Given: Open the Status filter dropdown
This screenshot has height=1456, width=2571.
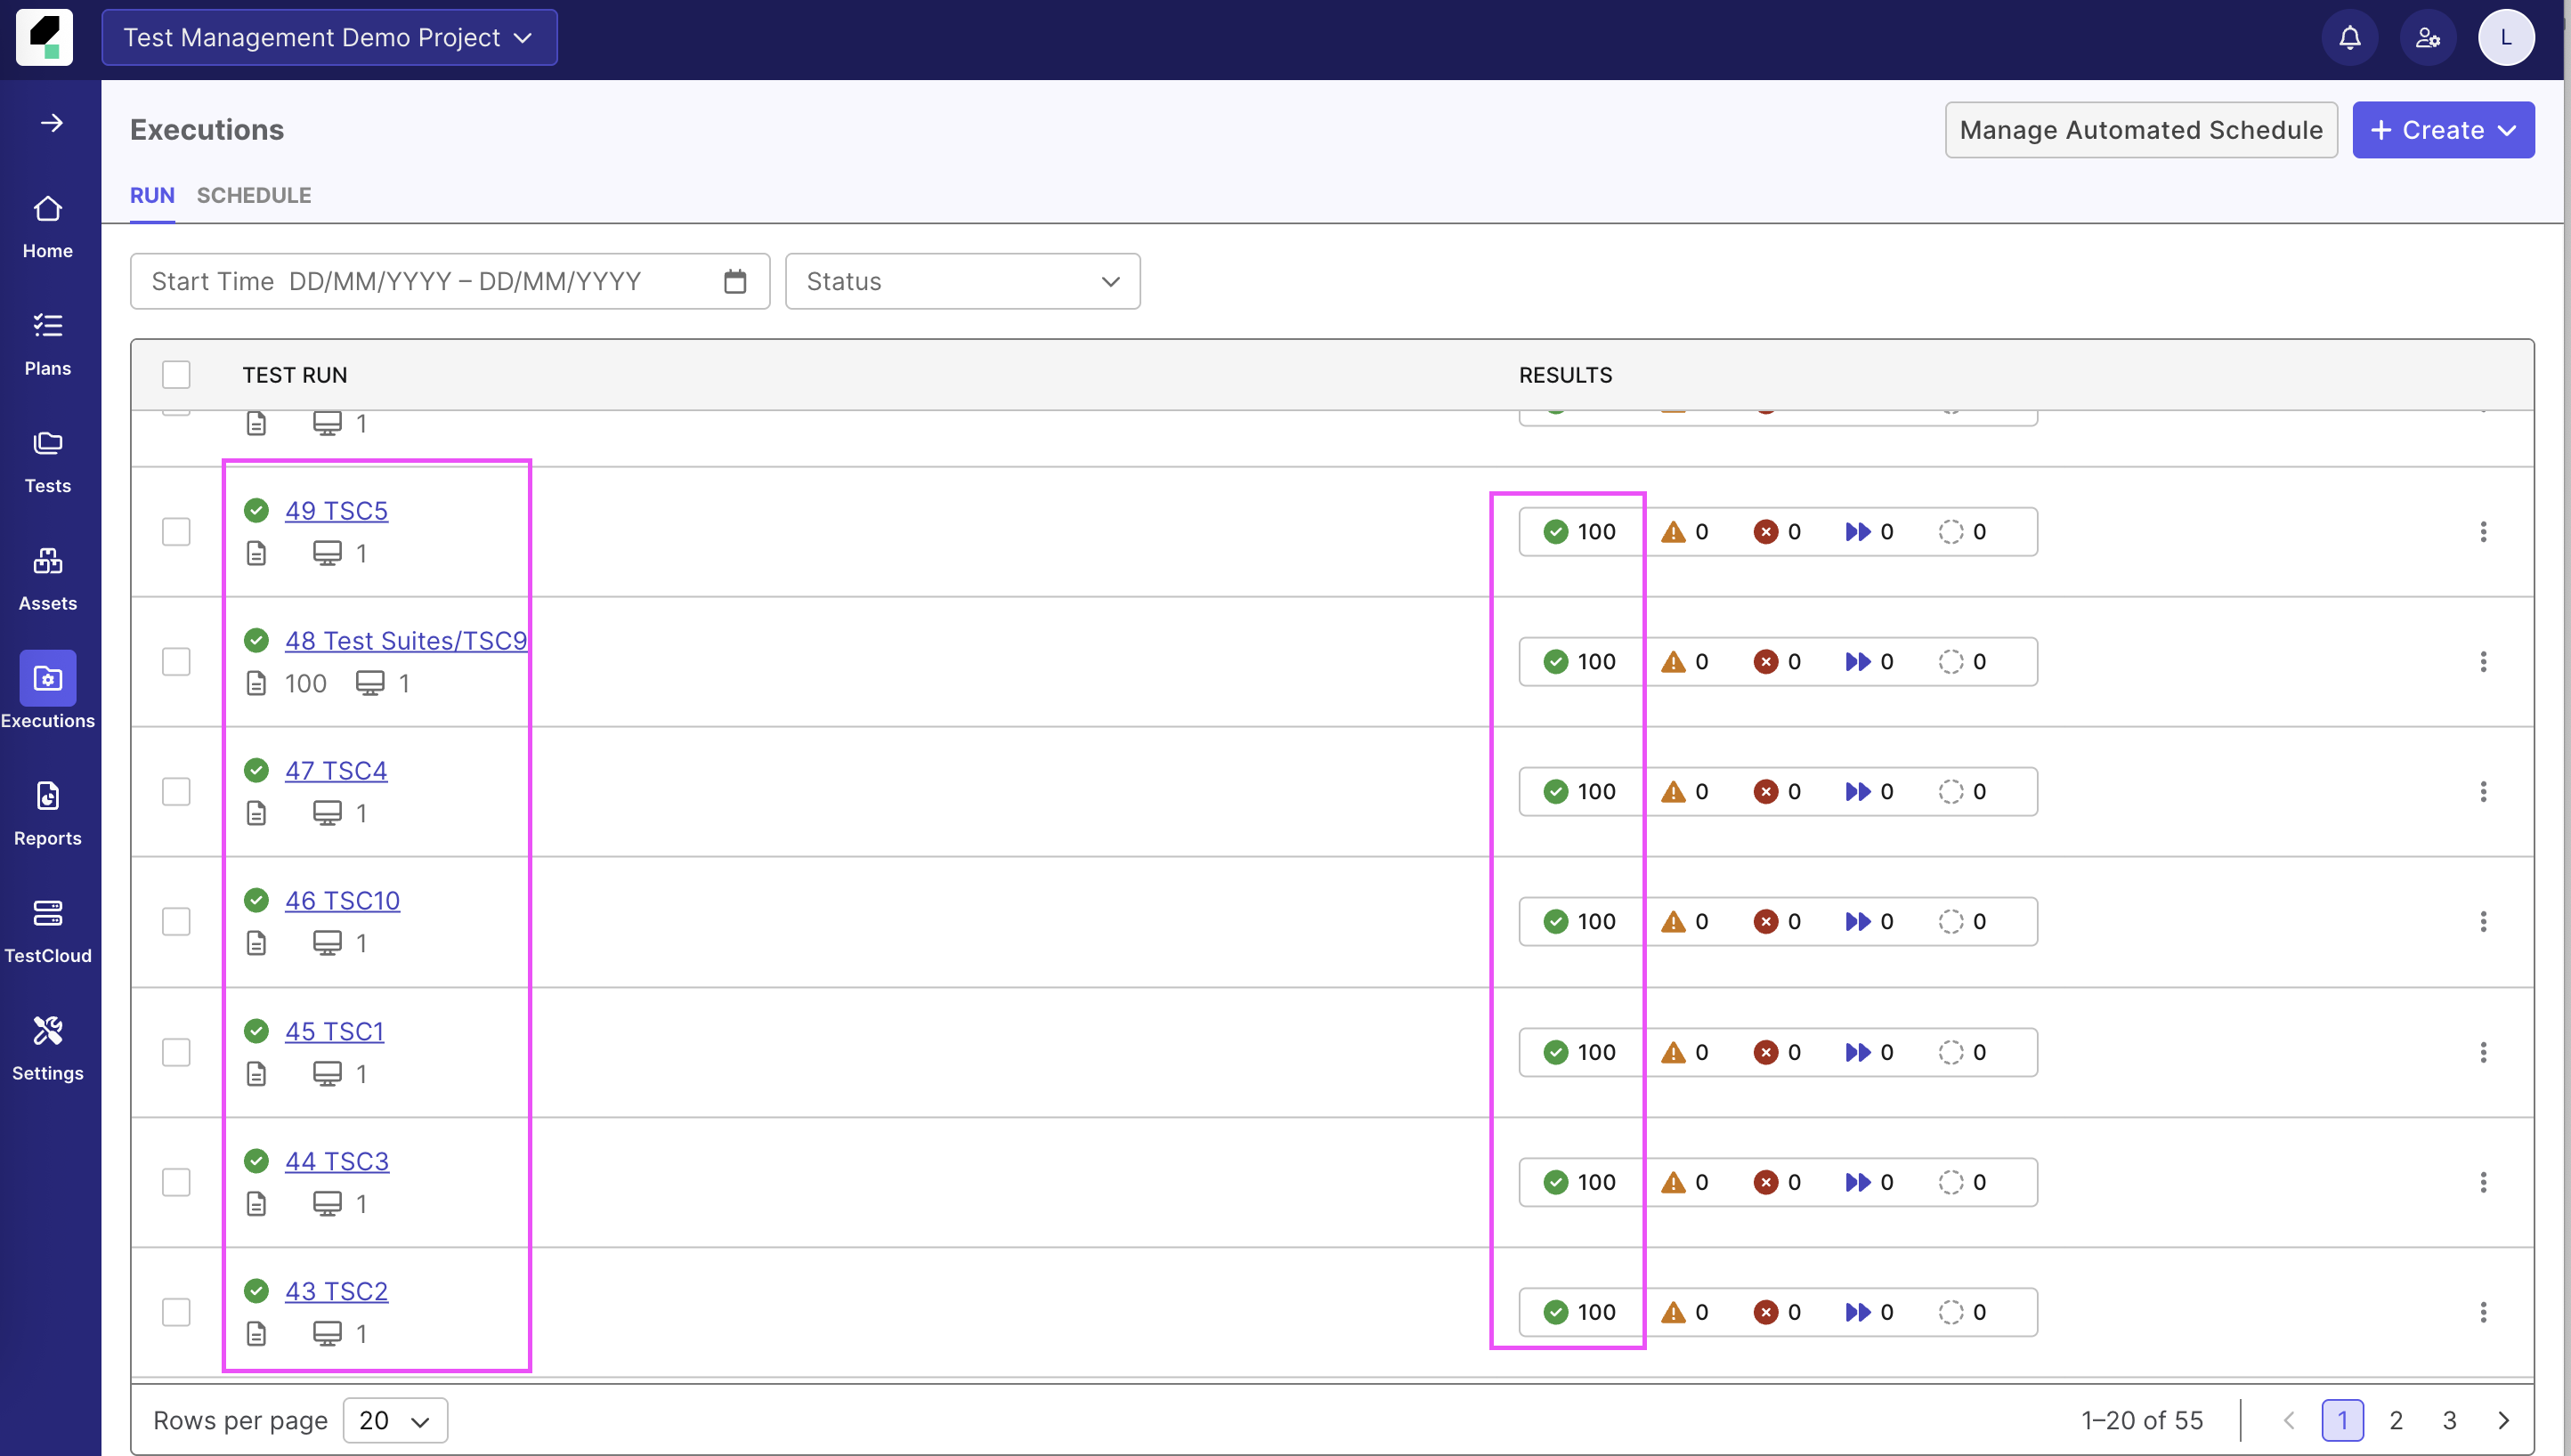Looking at the screenshot, I should pyautogui.click(x=961, y=281).
